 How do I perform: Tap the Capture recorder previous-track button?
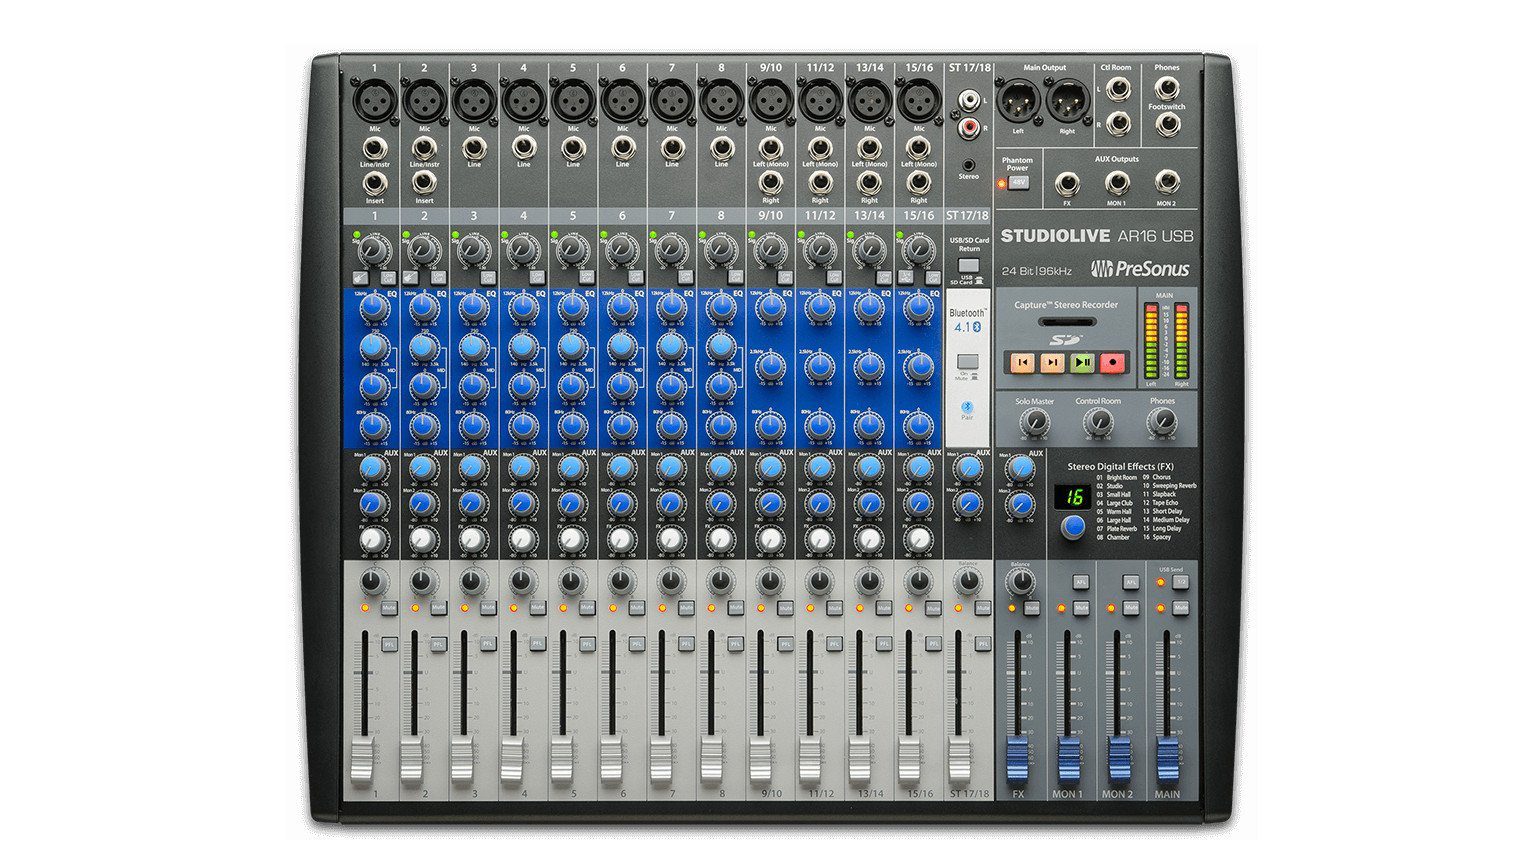click(x=1022, y=363)
